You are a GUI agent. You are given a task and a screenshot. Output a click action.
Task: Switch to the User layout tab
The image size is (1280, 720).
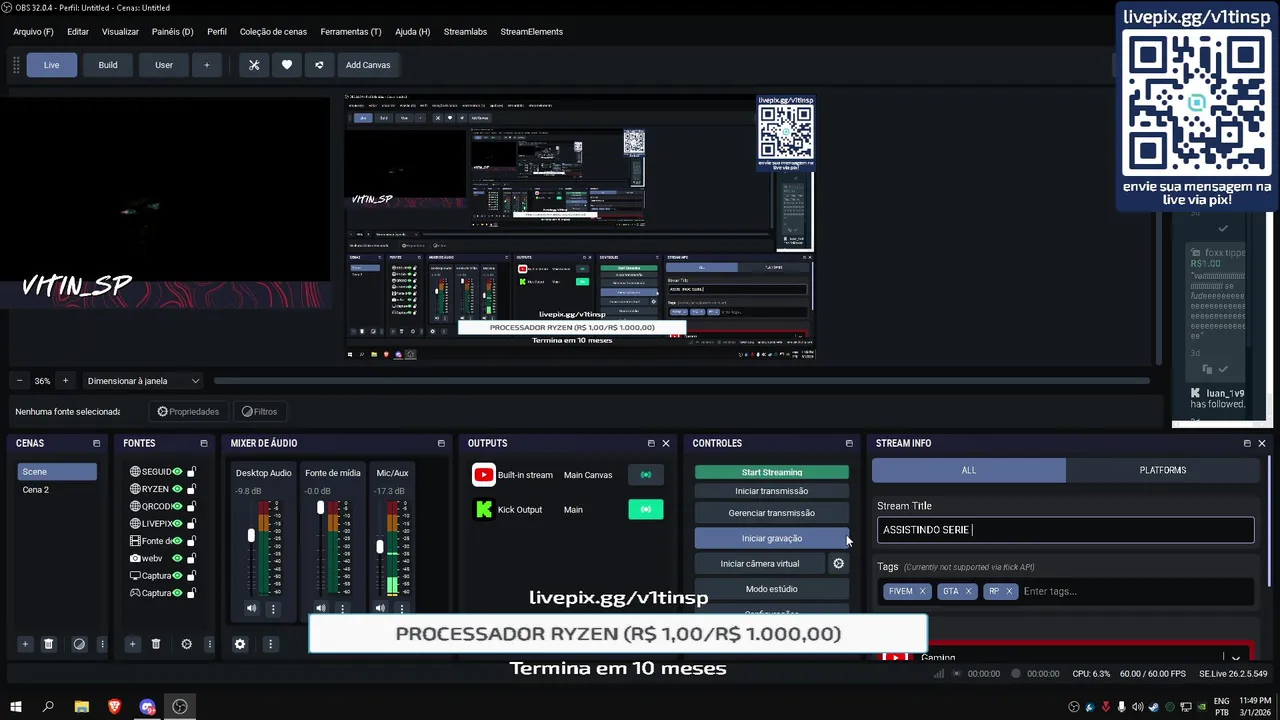[x=164, y=65]
